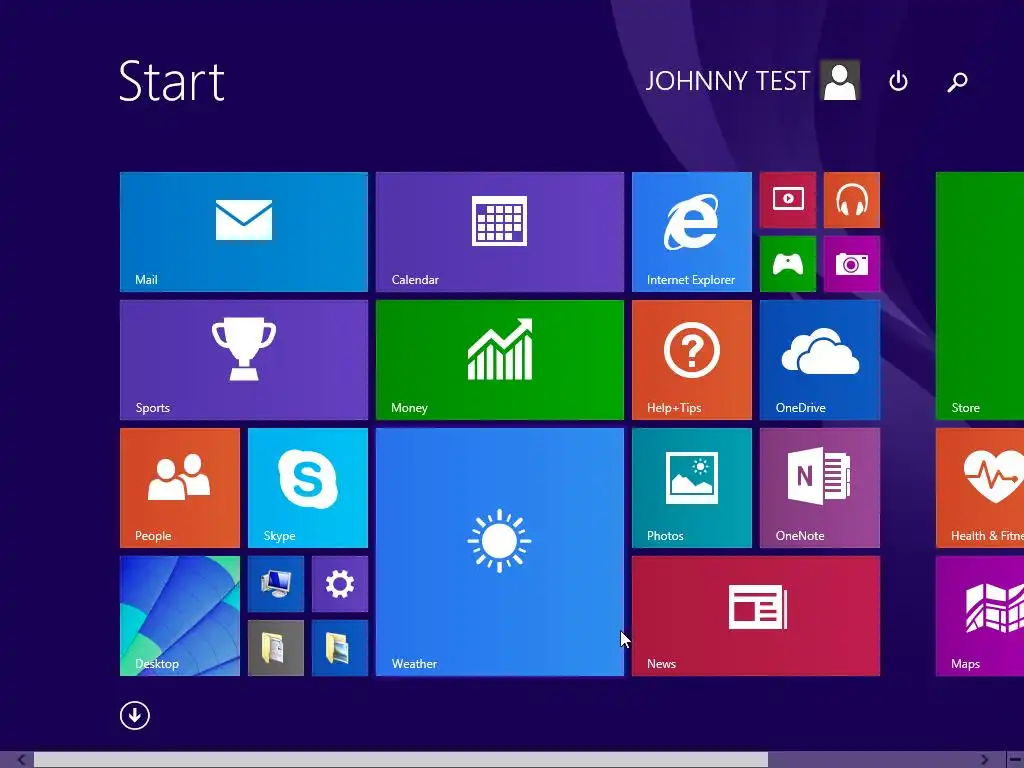Open the Store tile
The height and width of the screenshot is (768, 1024).
tap(980, 296)
